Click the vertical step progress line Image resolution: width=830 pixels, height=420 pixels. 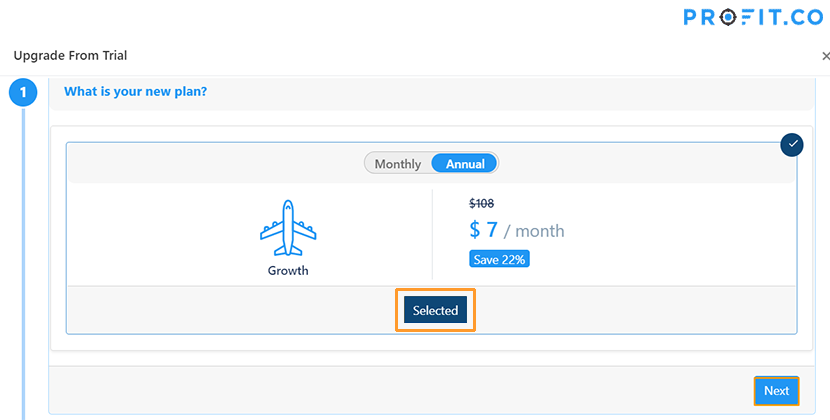pyautogui.click(x=23, y=264)
